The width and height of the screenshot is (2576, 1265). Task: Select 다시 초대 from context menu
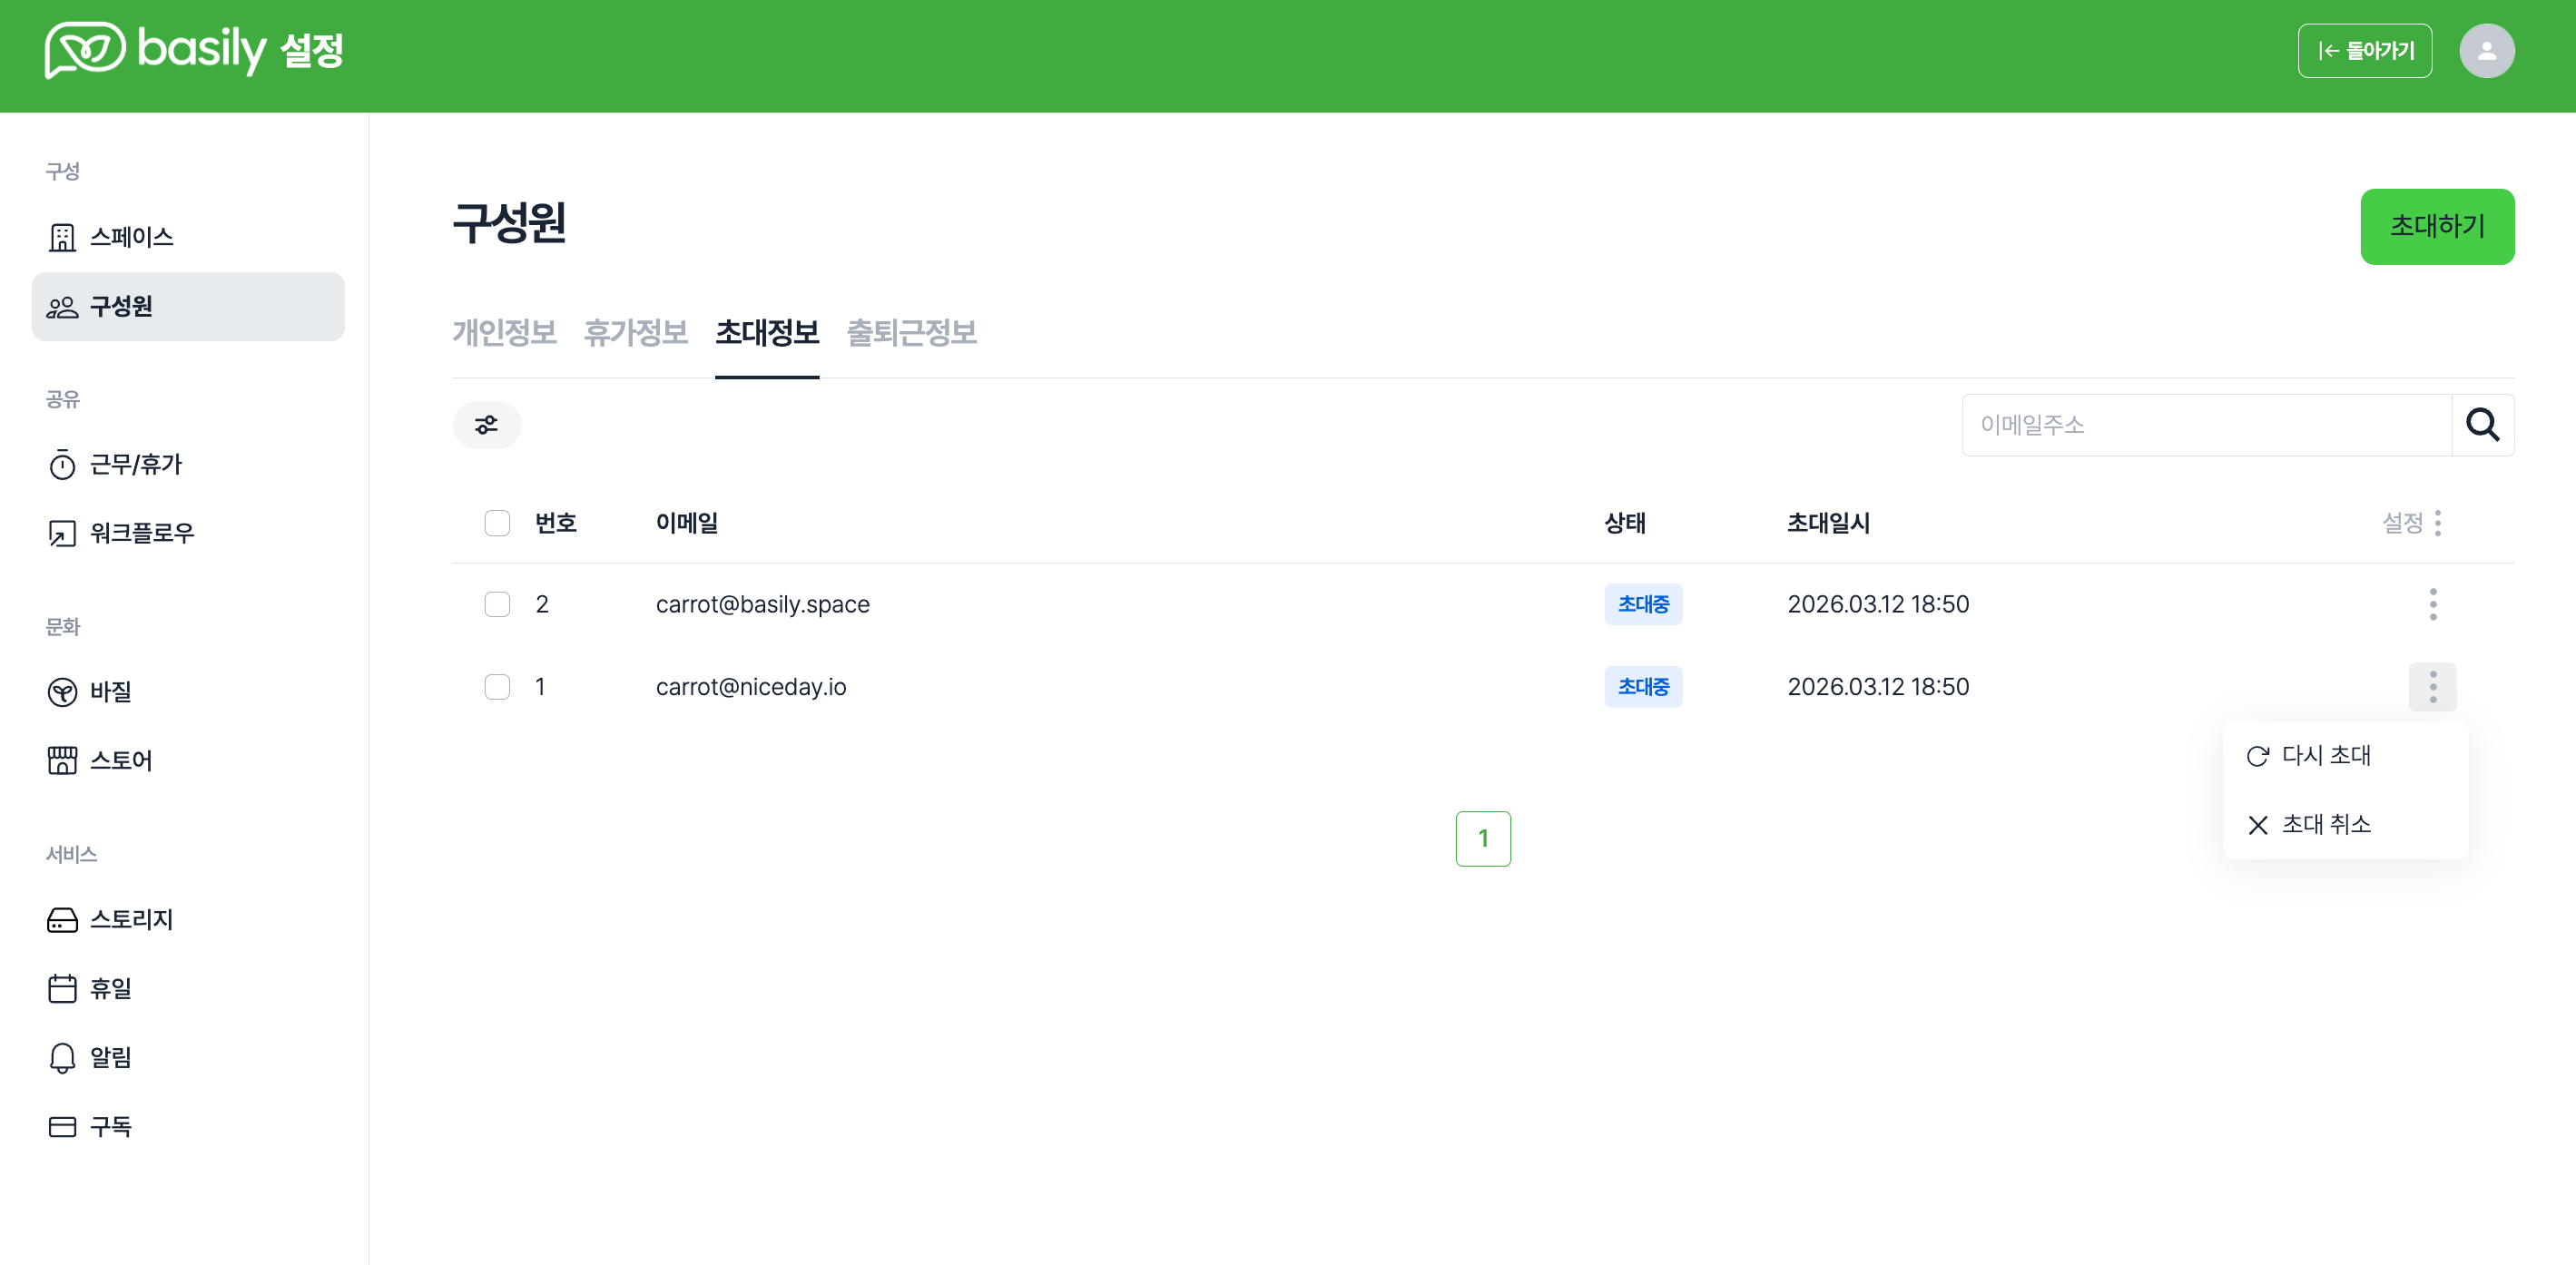coord(2325,755)
